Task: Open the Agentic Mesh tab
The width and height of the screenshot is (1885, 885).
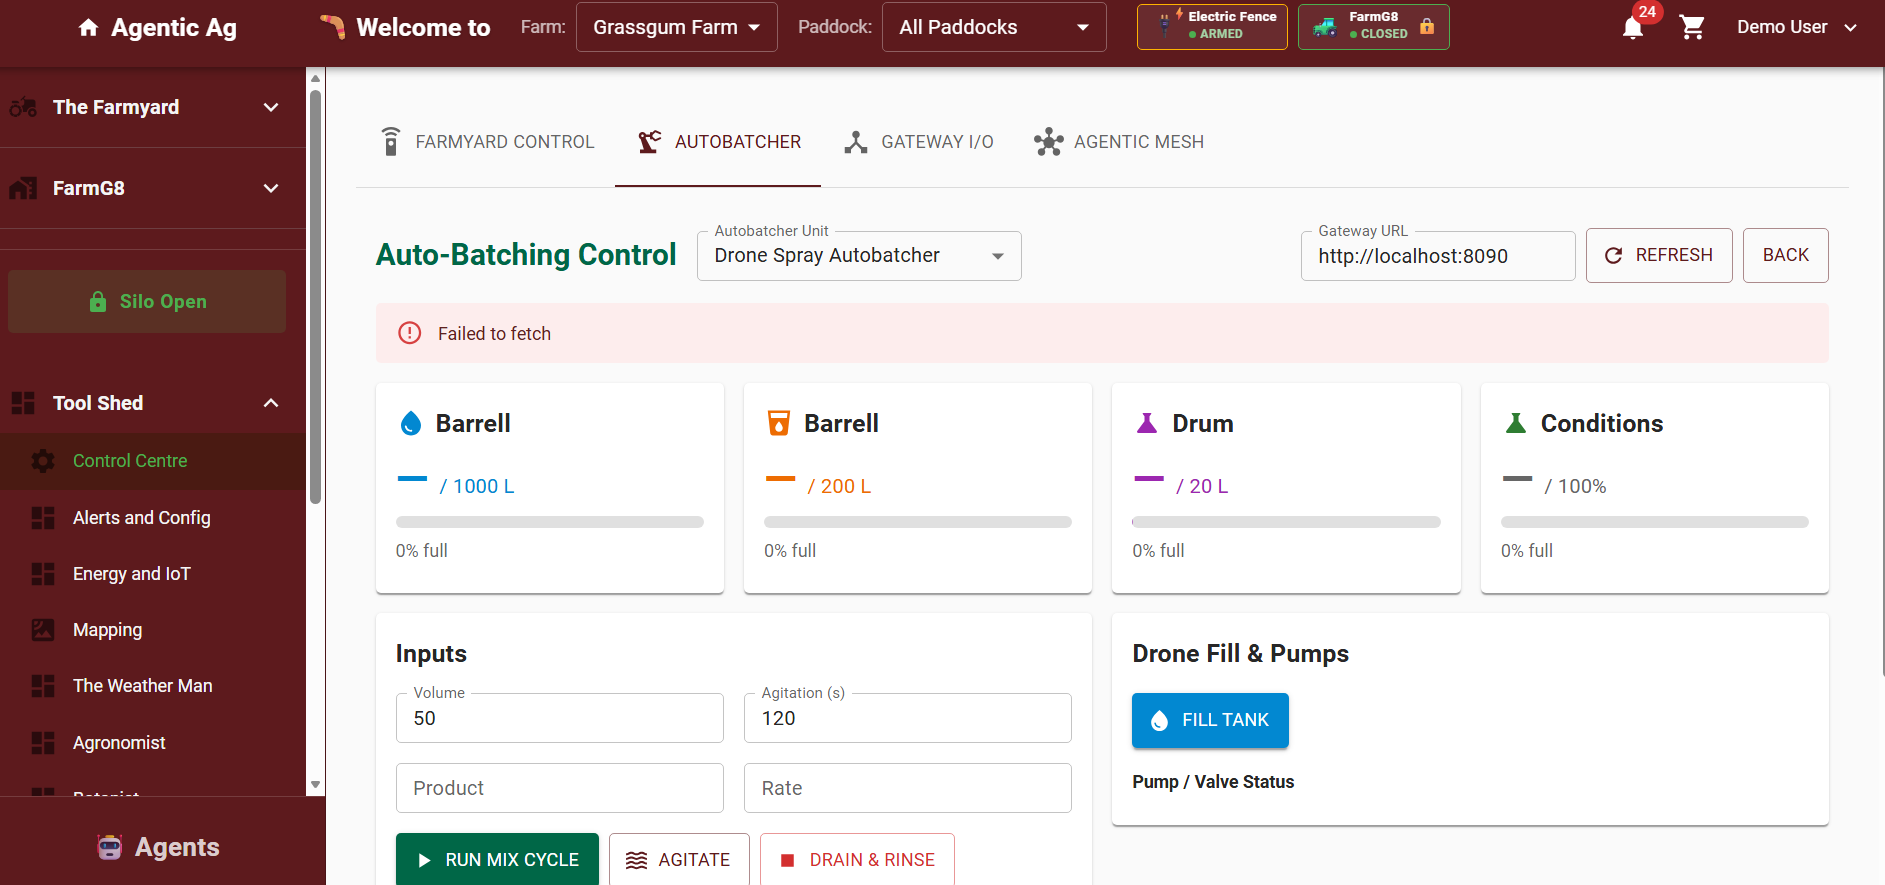Action: coord(1119,142)
